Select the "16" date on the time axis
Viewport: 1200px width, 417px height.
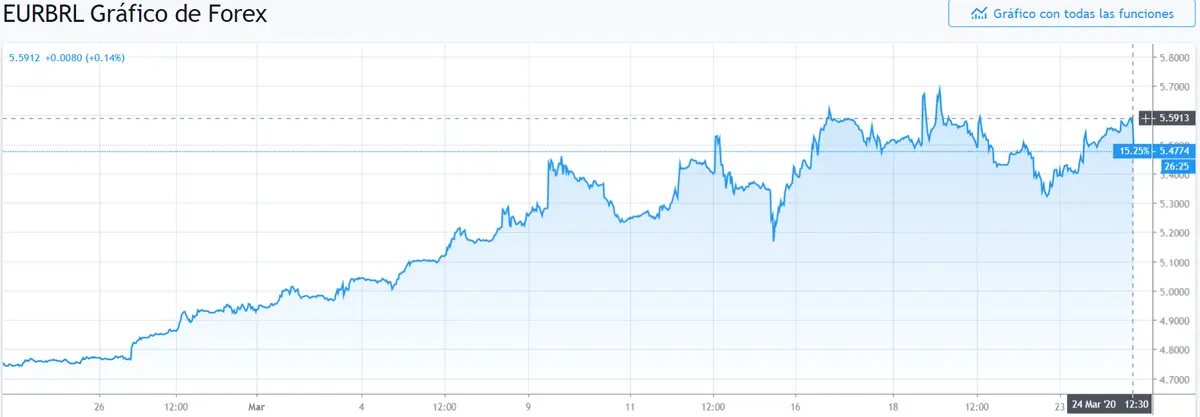coord(796,407)
